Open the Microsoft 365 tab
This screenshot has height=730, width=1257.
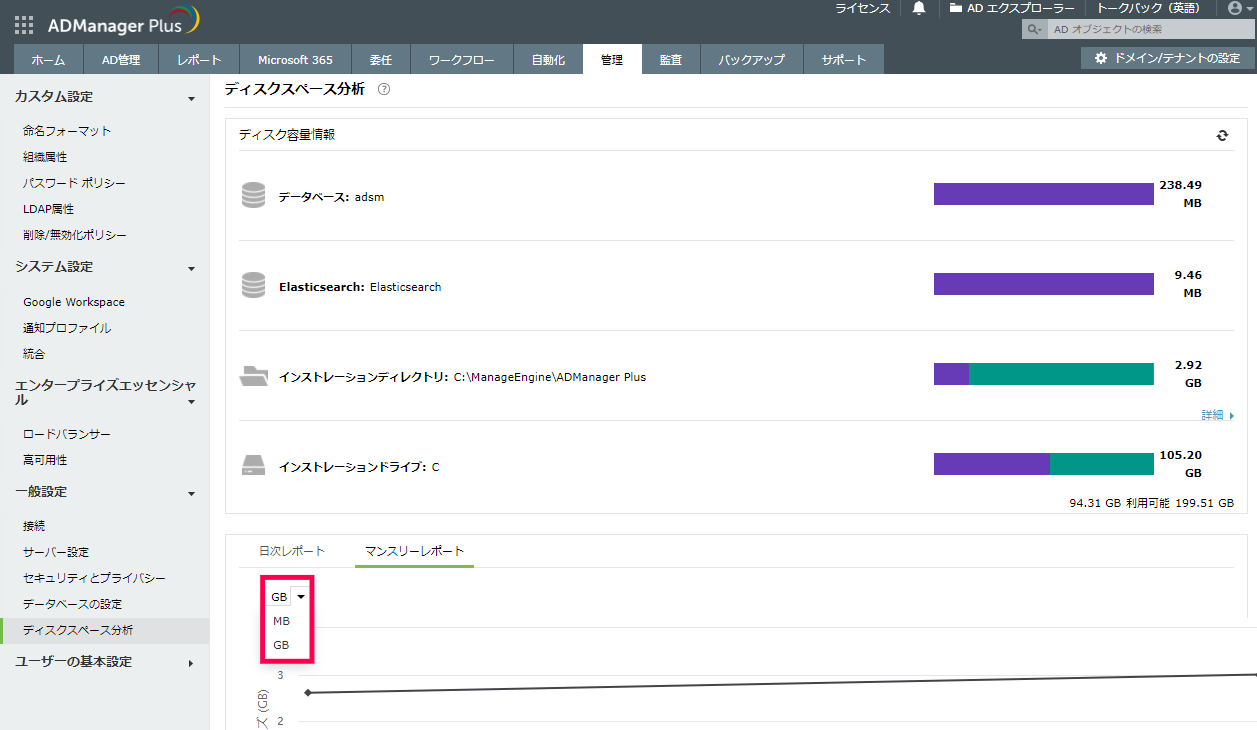[295, 60]
